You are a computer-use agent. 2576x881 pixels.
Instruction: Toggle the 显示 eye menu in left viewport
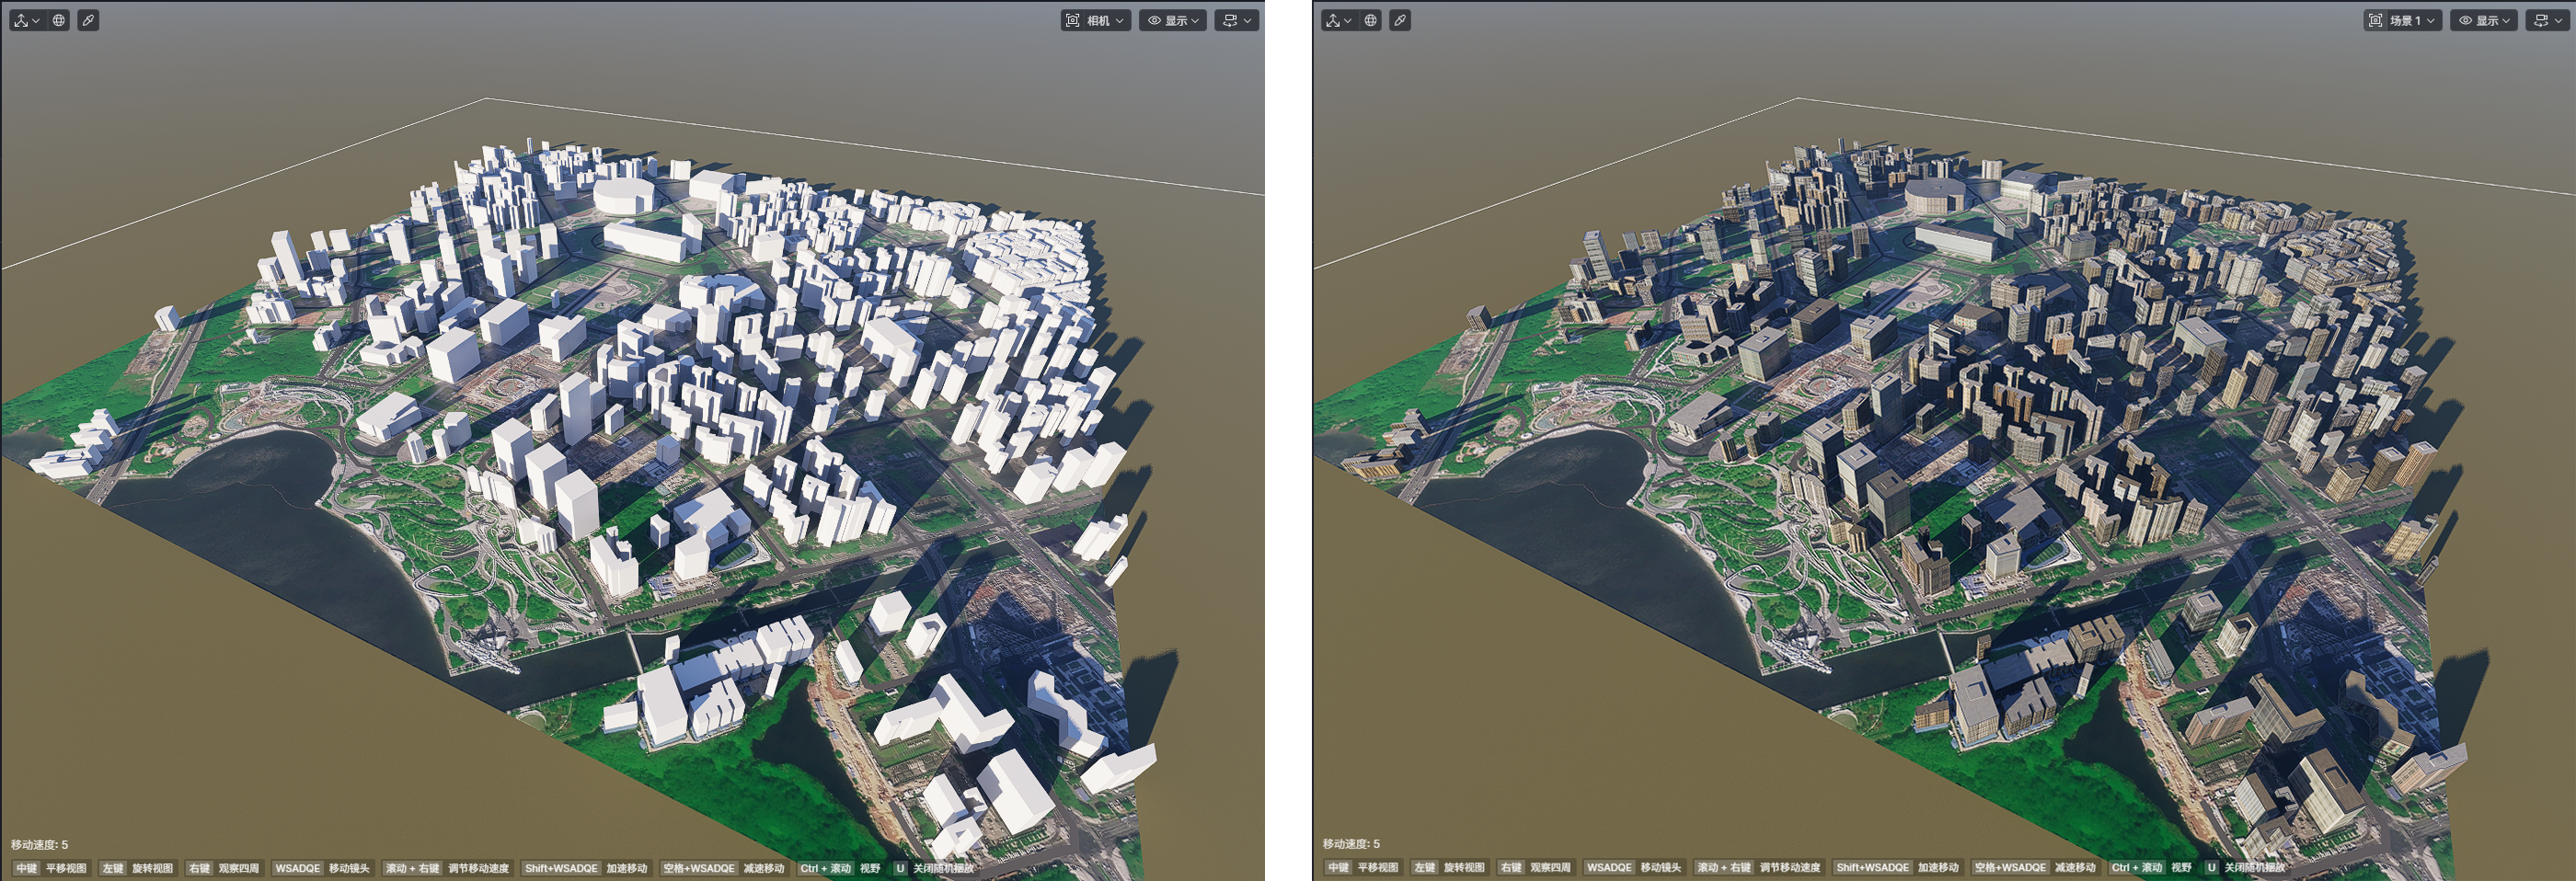1173,20
